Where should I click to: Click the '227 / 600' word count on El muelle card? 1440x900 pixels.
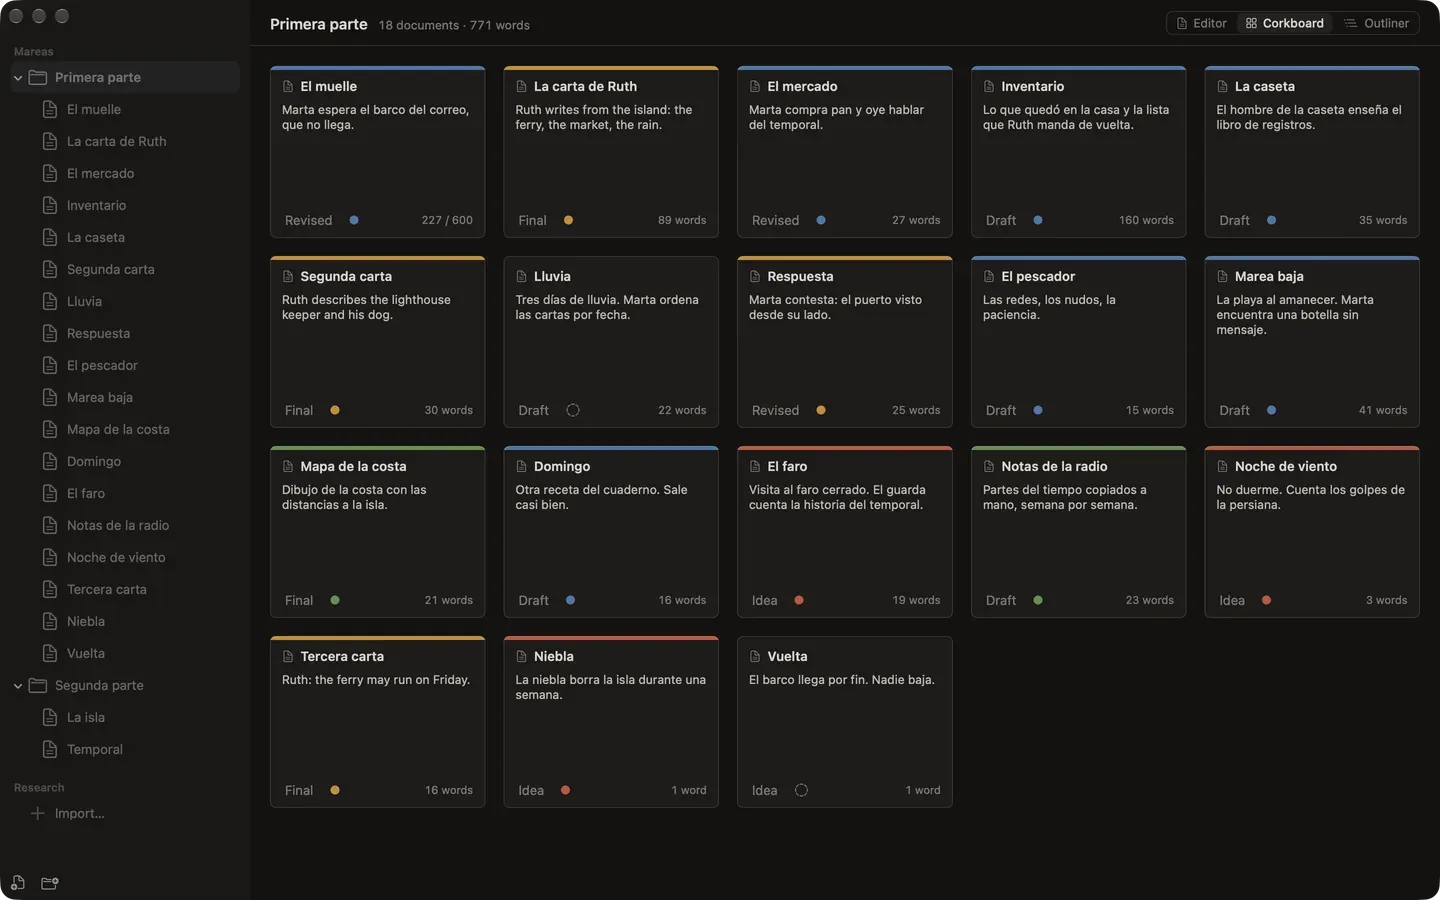[447, 220]
